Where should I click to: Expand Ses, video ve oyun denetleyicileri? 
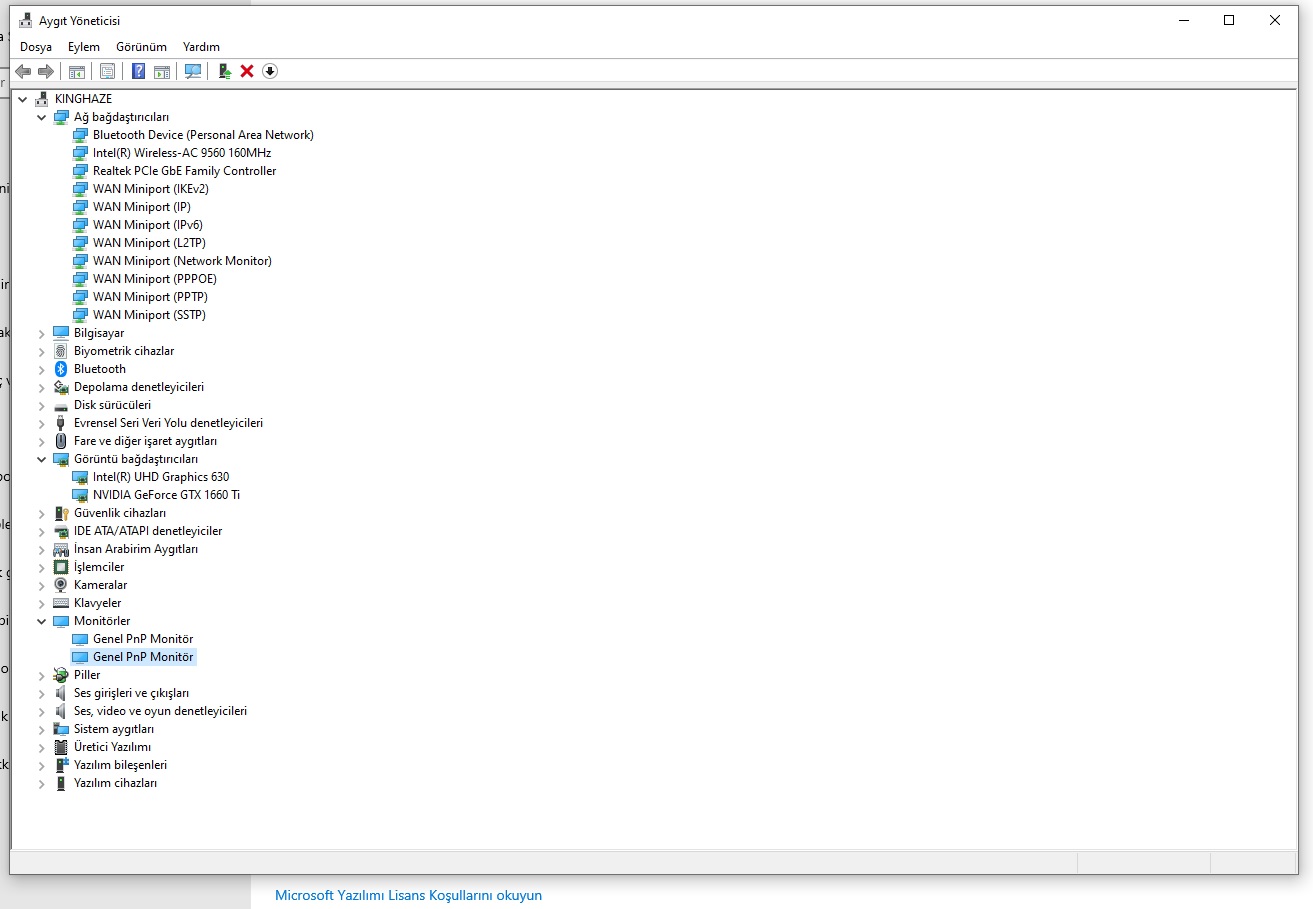coord(41,711)
